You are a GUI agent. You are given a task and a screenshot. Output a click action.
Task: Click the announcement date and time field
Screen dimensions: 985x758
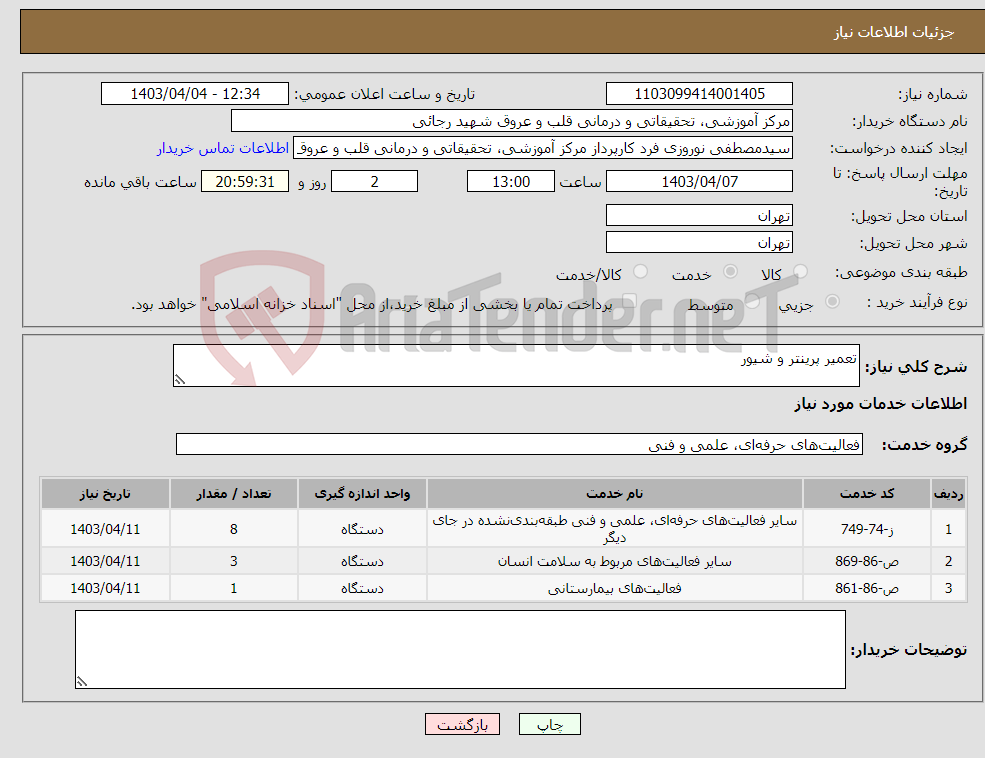195,94
